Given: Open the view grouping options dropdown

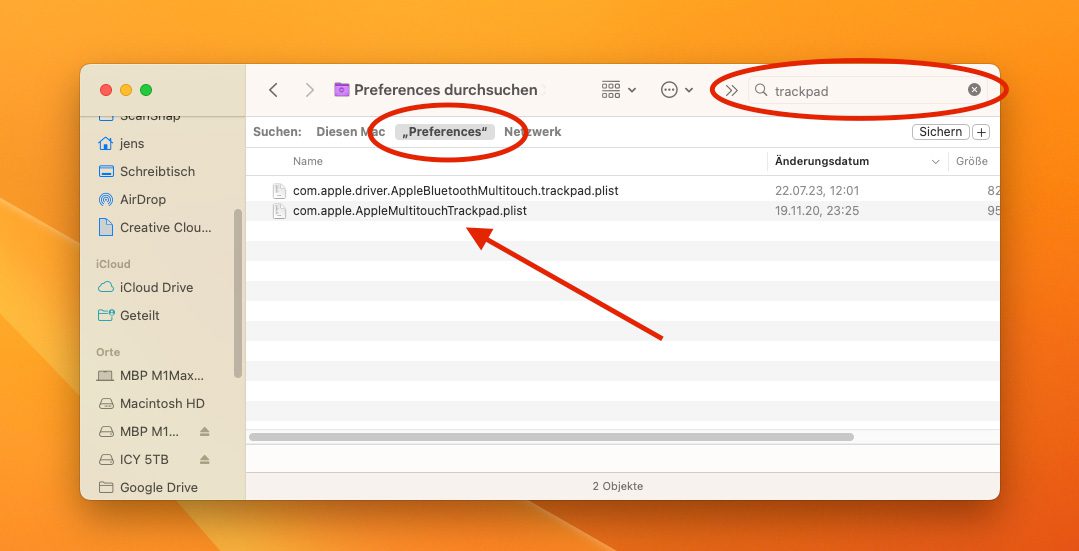Looking at the screenshot, I should [618, 90].
